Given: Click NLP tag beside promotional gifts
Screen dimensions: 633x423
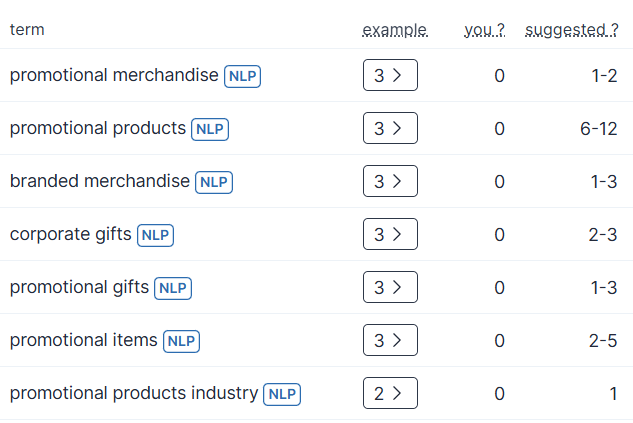Looking at the screenshot, I should click(x=173, y=288).
